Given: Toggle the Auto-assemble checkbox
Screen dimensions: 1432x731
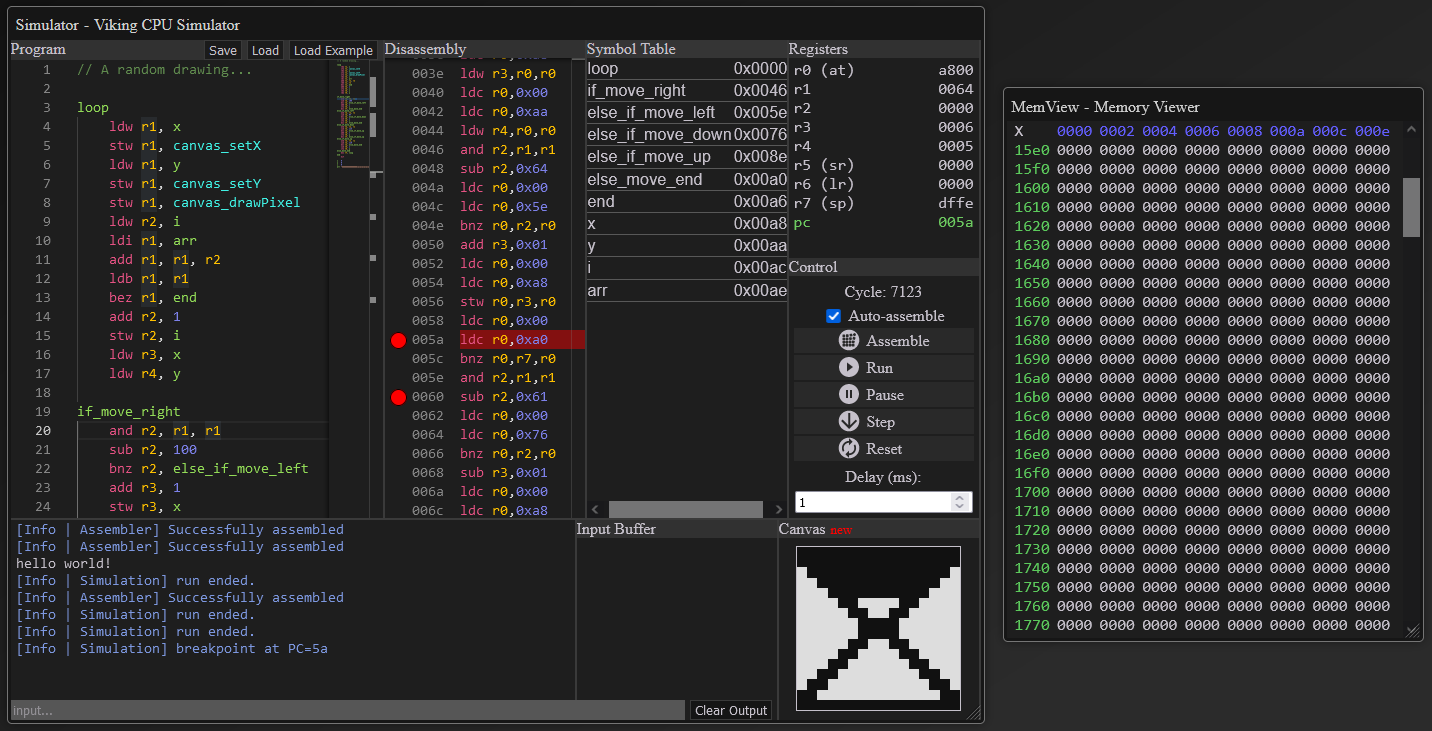Looking at the screenshot, I should (833, 316).
